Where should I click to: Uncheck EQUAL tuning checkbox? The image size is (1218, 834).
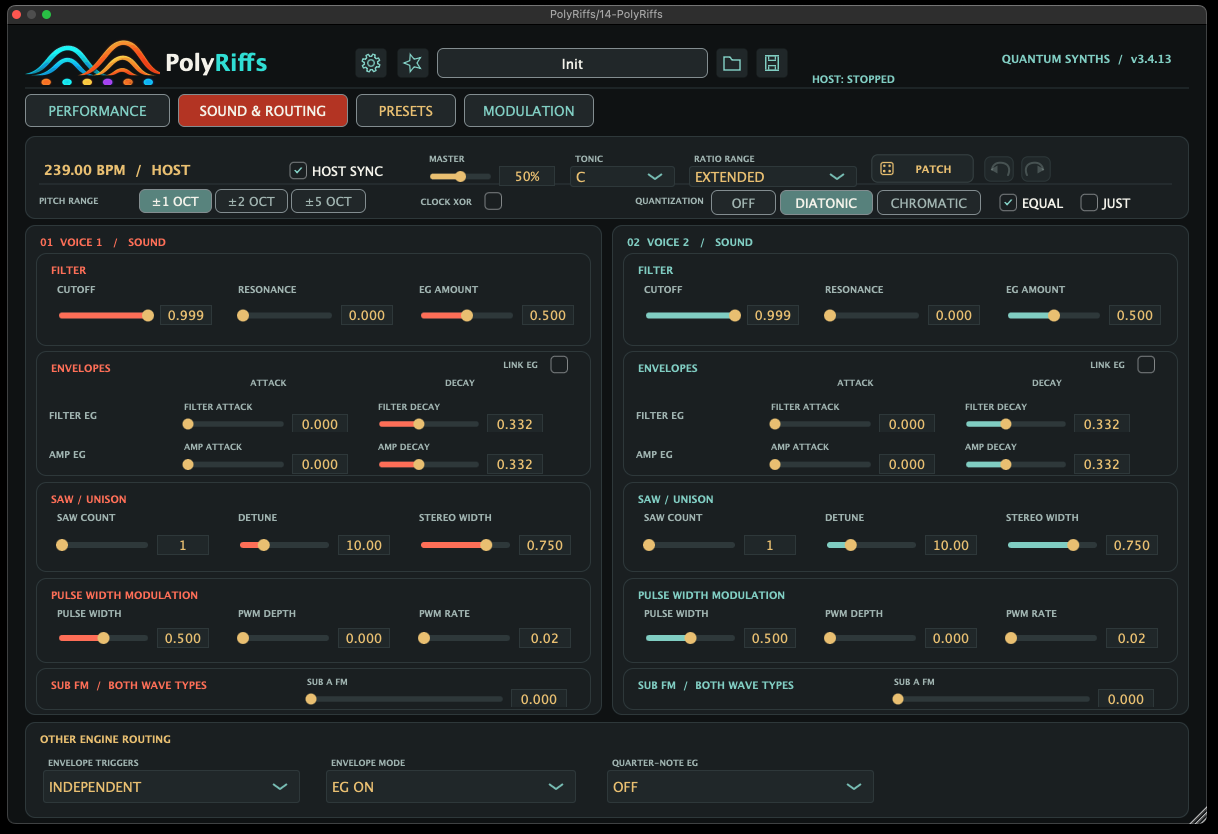1009,202
